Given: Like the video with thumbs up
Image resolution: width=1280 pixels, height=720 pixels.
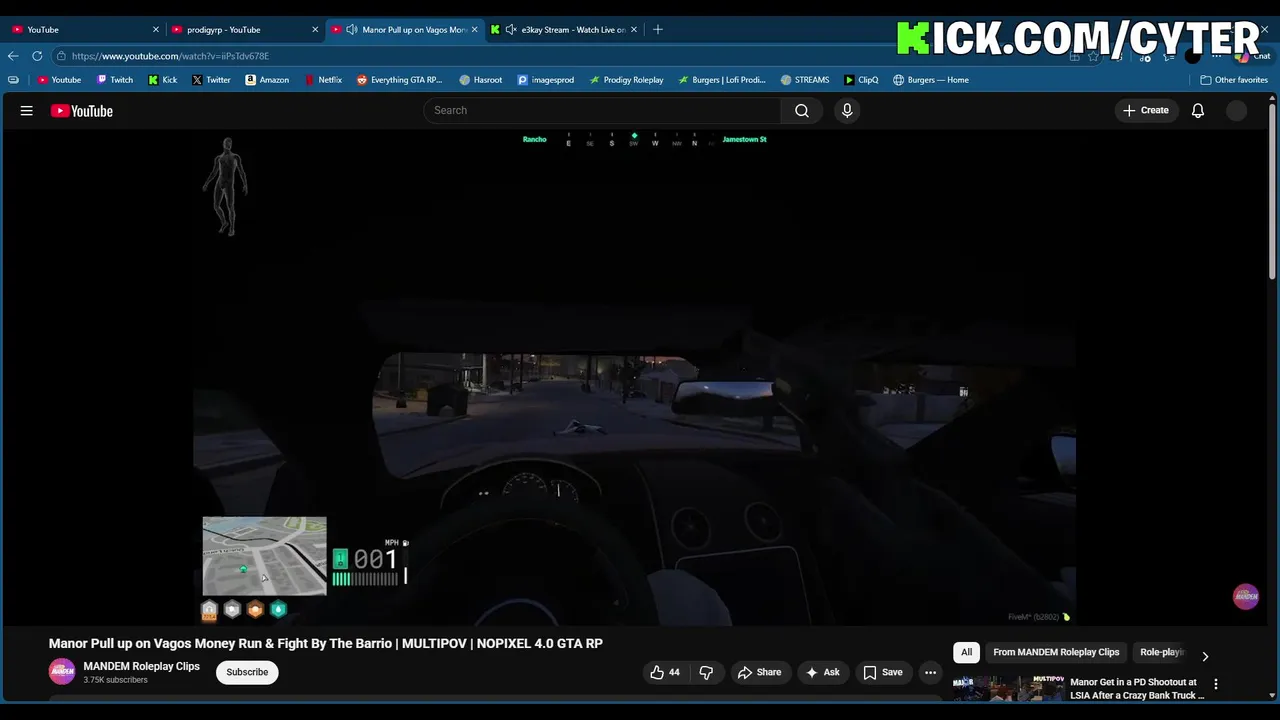Looking at the screenshot, I should click(x=664, y=672).
